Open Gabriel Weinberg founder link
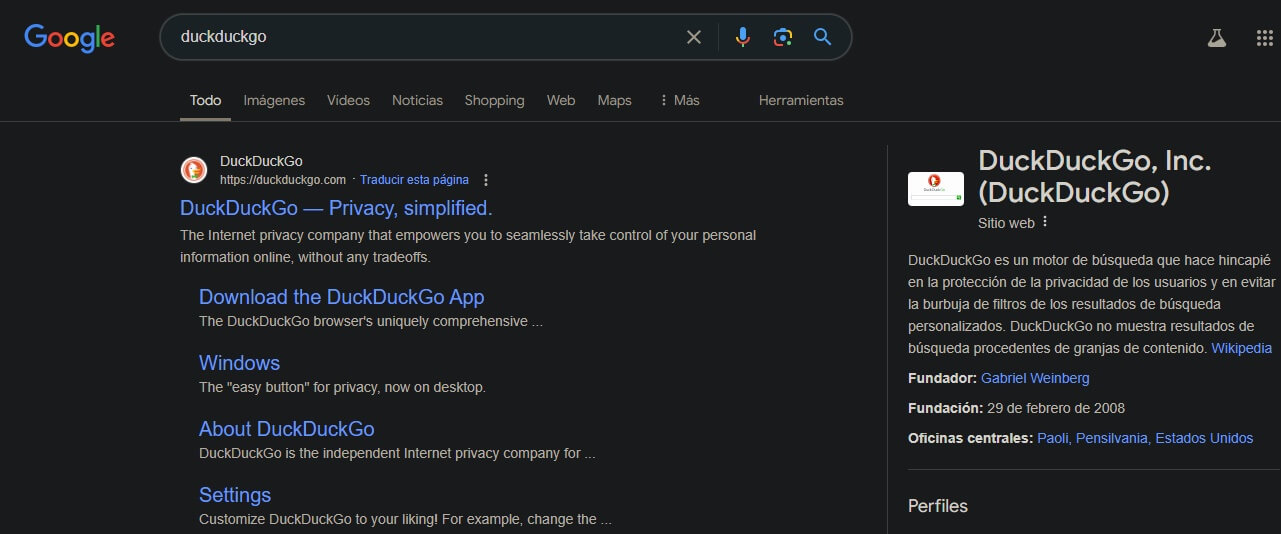 [x=1035, y=378]
